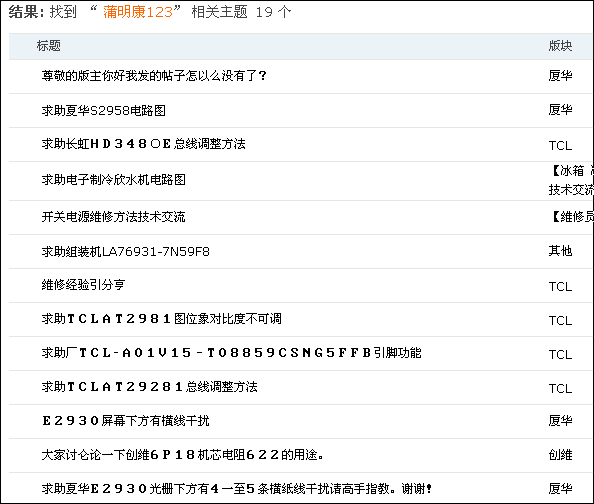Open thread about TCL-A01V15 引脚功能

click(231, 353)
